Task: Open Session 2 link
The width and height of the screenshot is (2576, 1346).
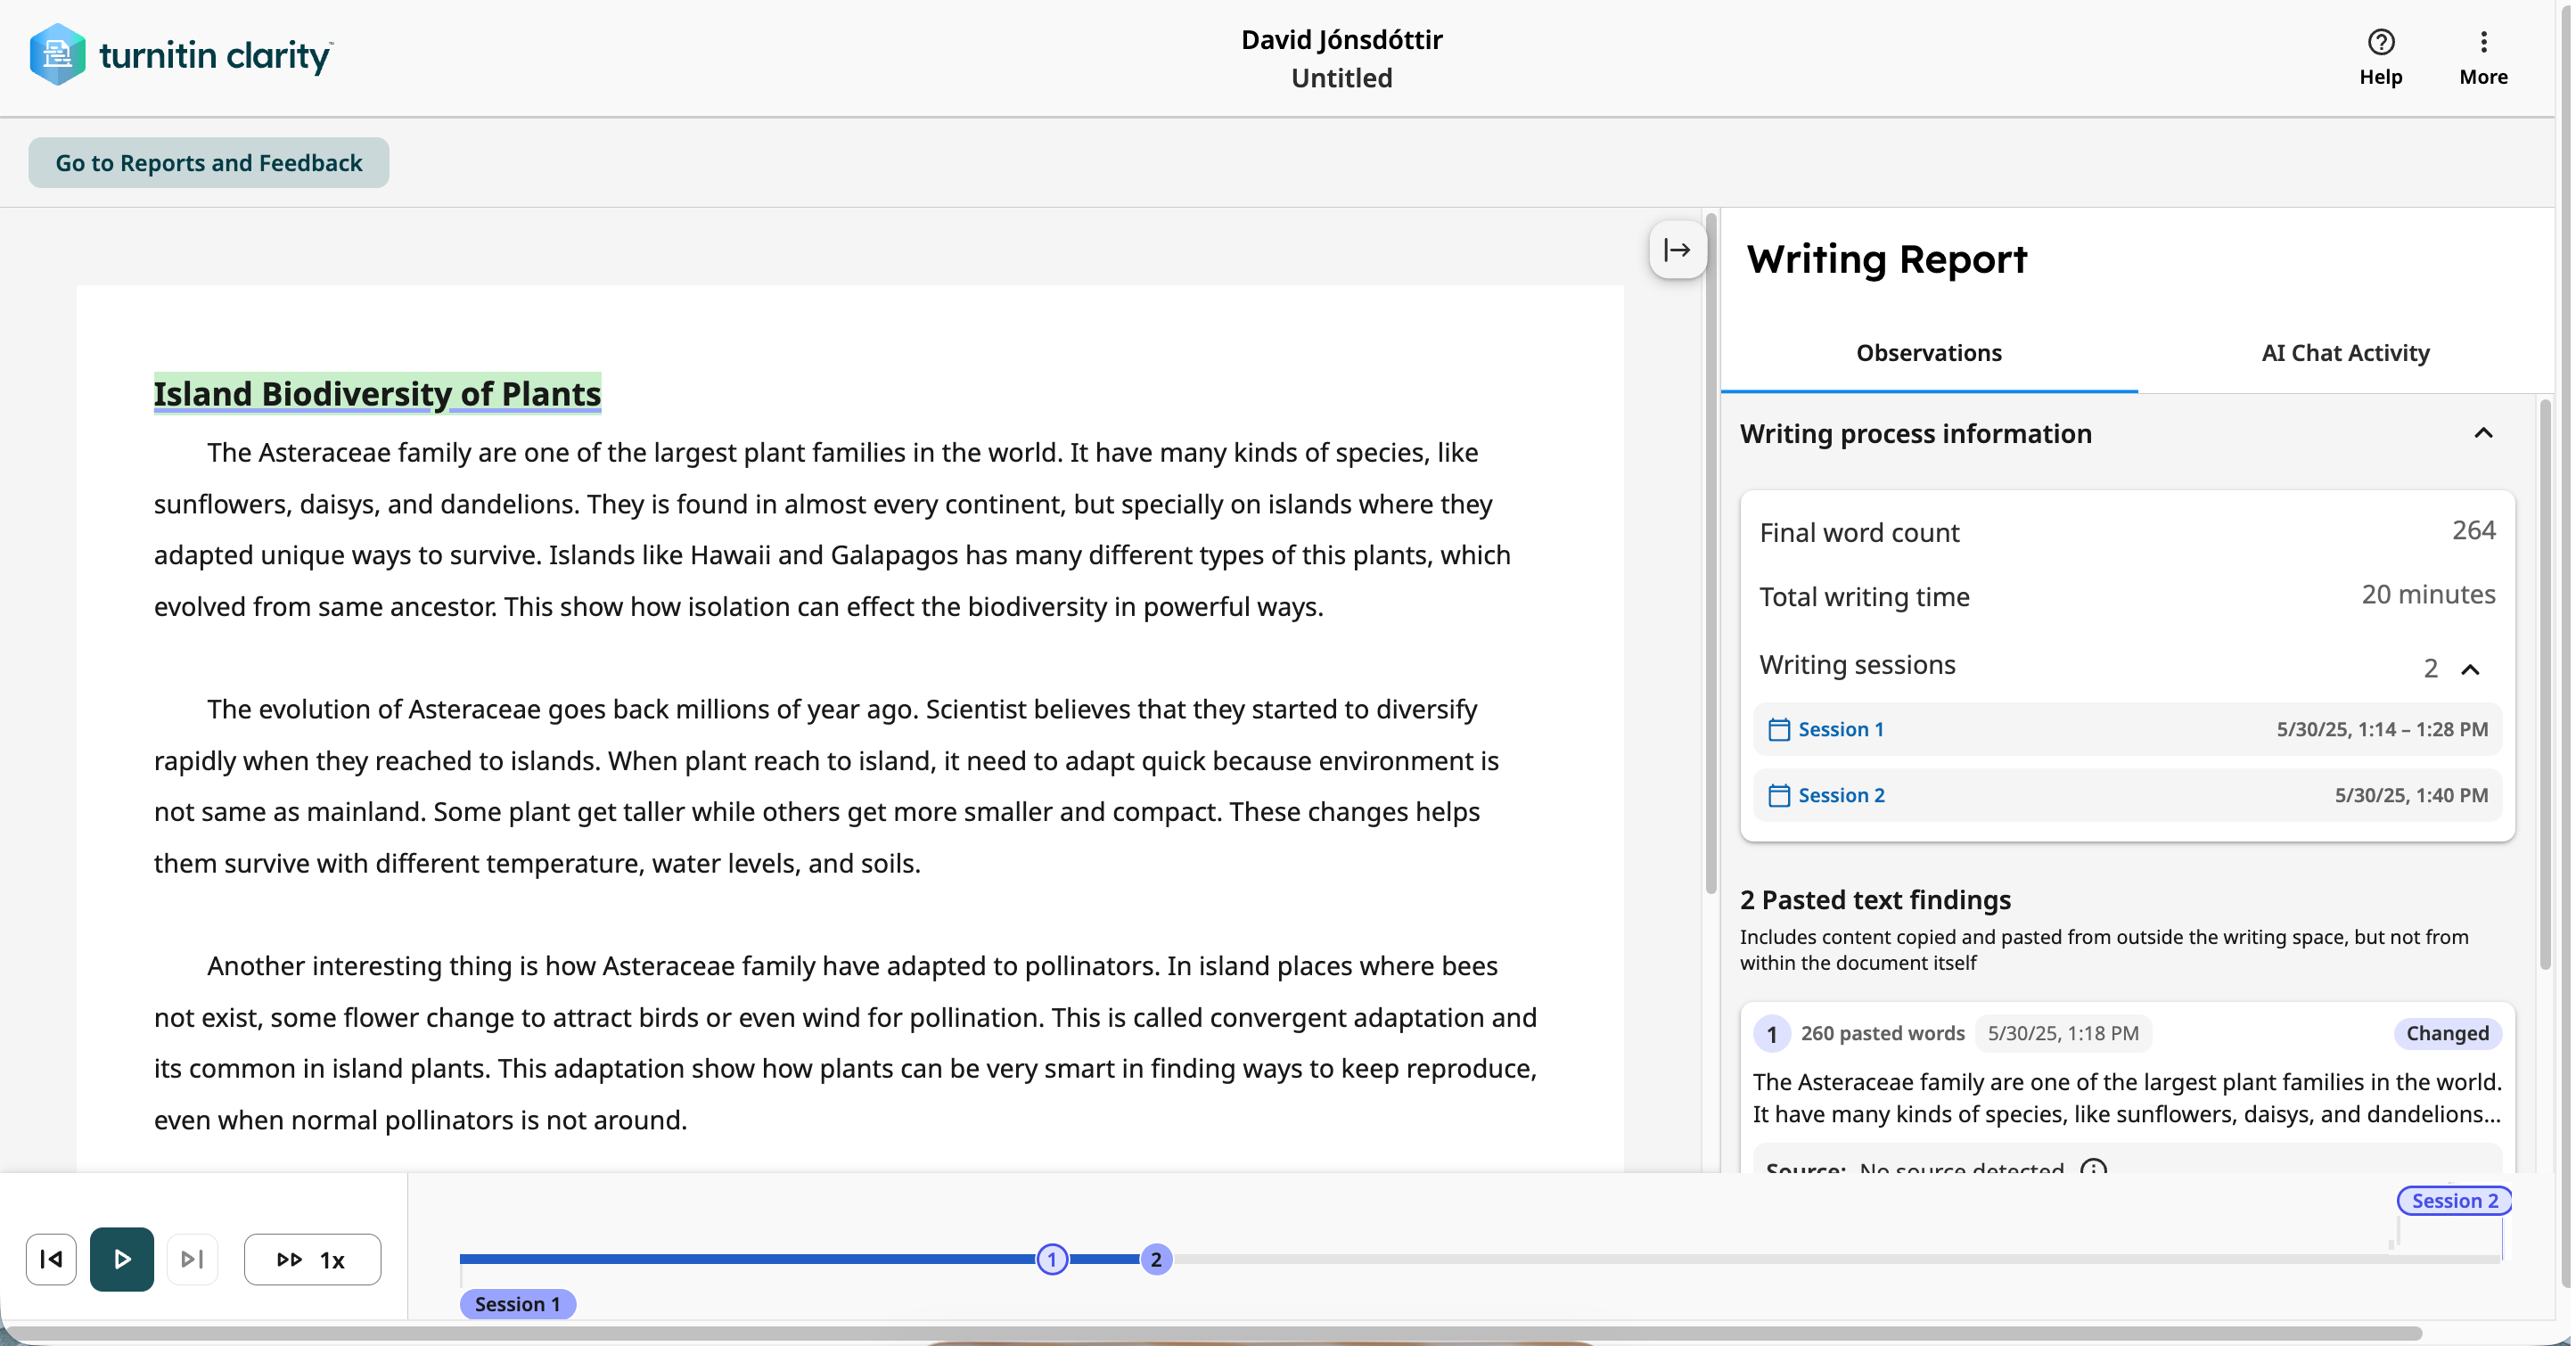Action: pos(1841,795)
